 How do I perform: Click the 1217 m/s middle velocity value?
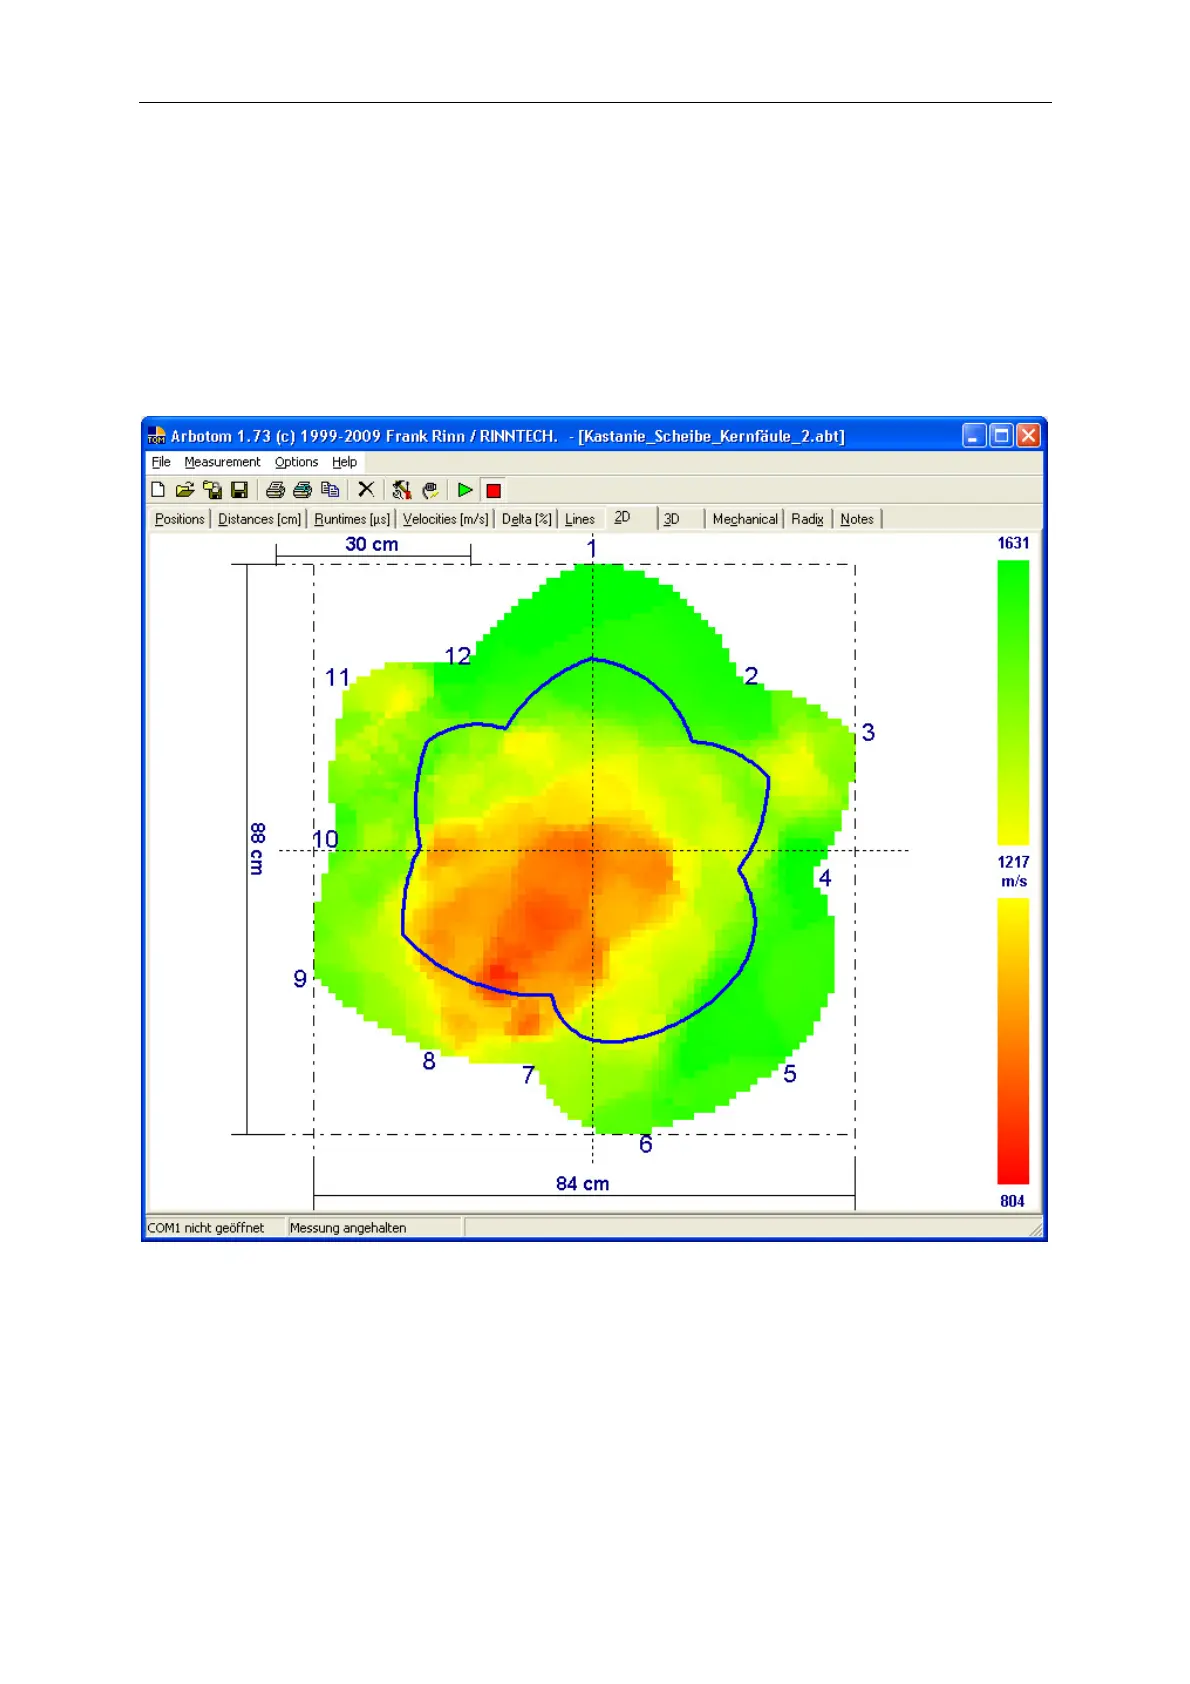click(1013, 871)
